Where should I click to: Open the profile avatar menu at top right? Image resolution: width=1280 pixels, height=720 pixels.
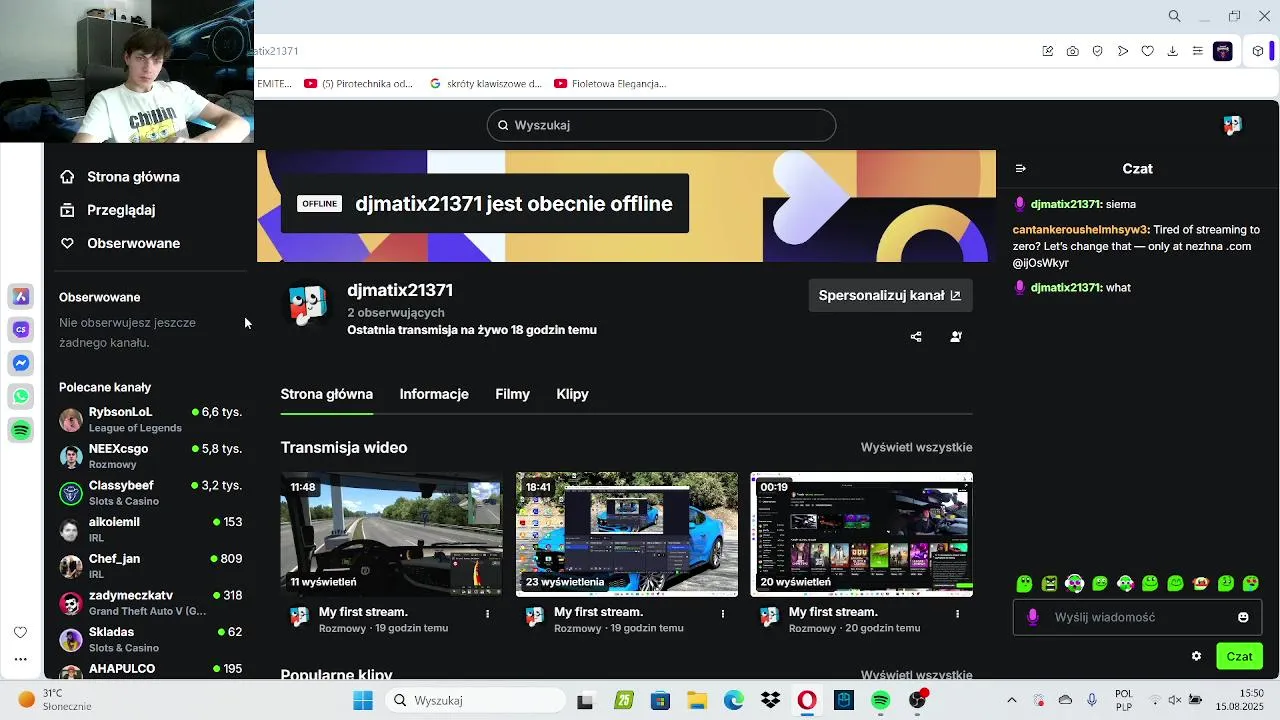(1232, 125)
